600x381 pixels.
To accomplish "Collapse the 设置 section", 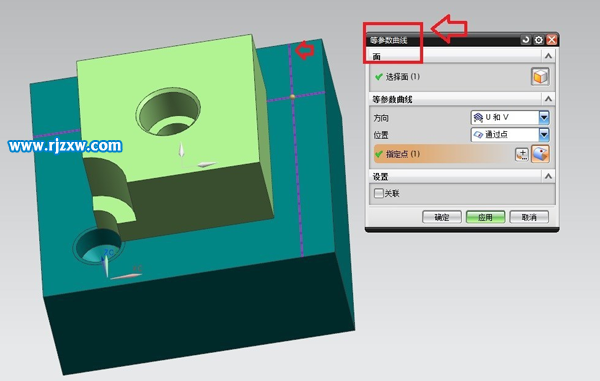I will coord(548,176).
